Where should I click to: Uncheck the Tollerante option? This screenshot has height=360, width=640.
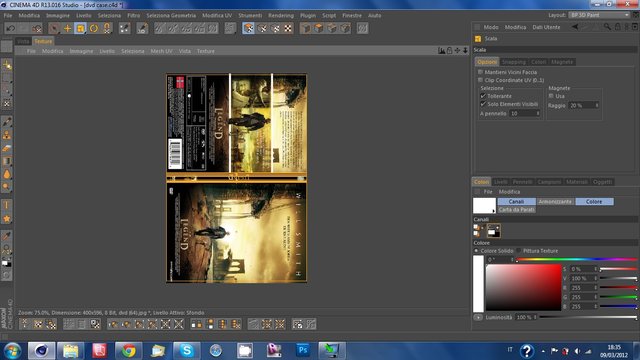[x=483, y=96]
